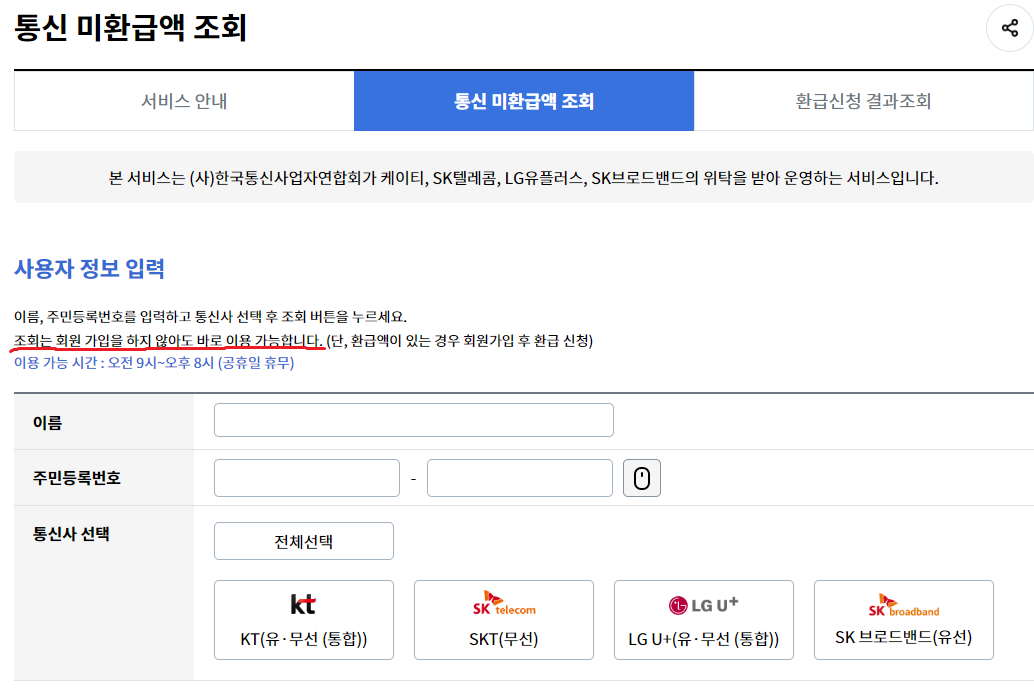1034x696 pixels.
Task: Click the active 통신 미환급액 조회 tab
Action: point(523,101)
